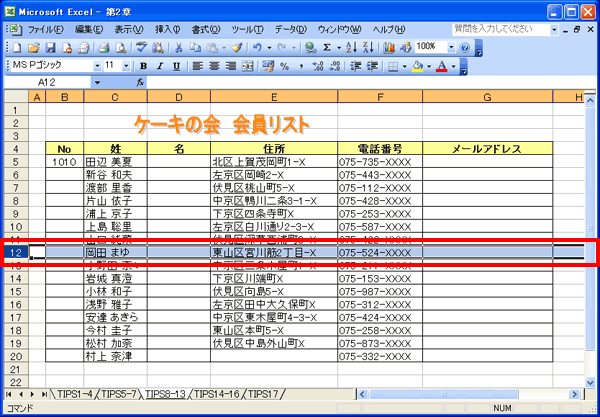The width and height of the screenshot is (600, 417).
Task: Toggle Center alignment
Action: [x=214, y=67]
